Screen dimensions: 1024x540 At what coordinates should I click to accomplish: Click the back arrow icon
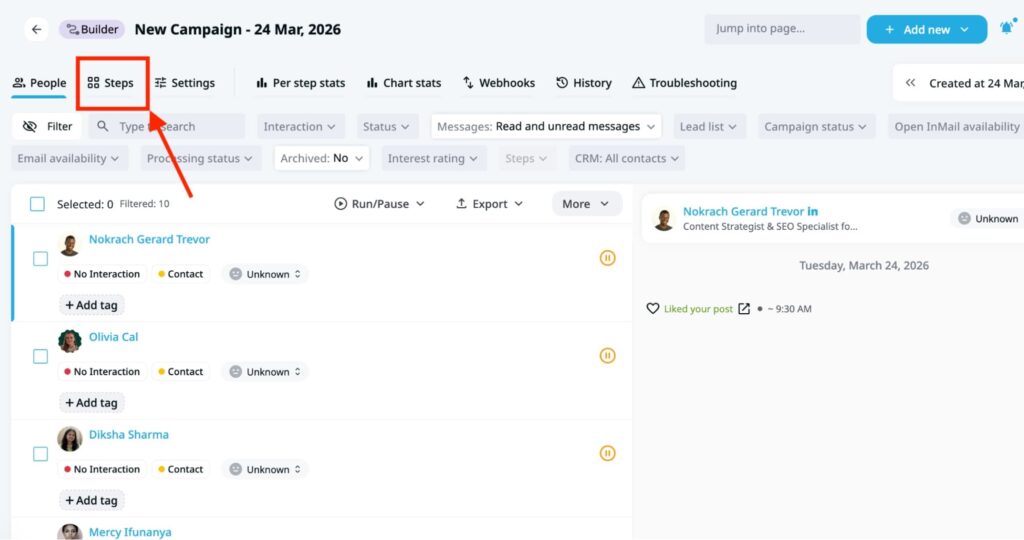tap(37, 30)
